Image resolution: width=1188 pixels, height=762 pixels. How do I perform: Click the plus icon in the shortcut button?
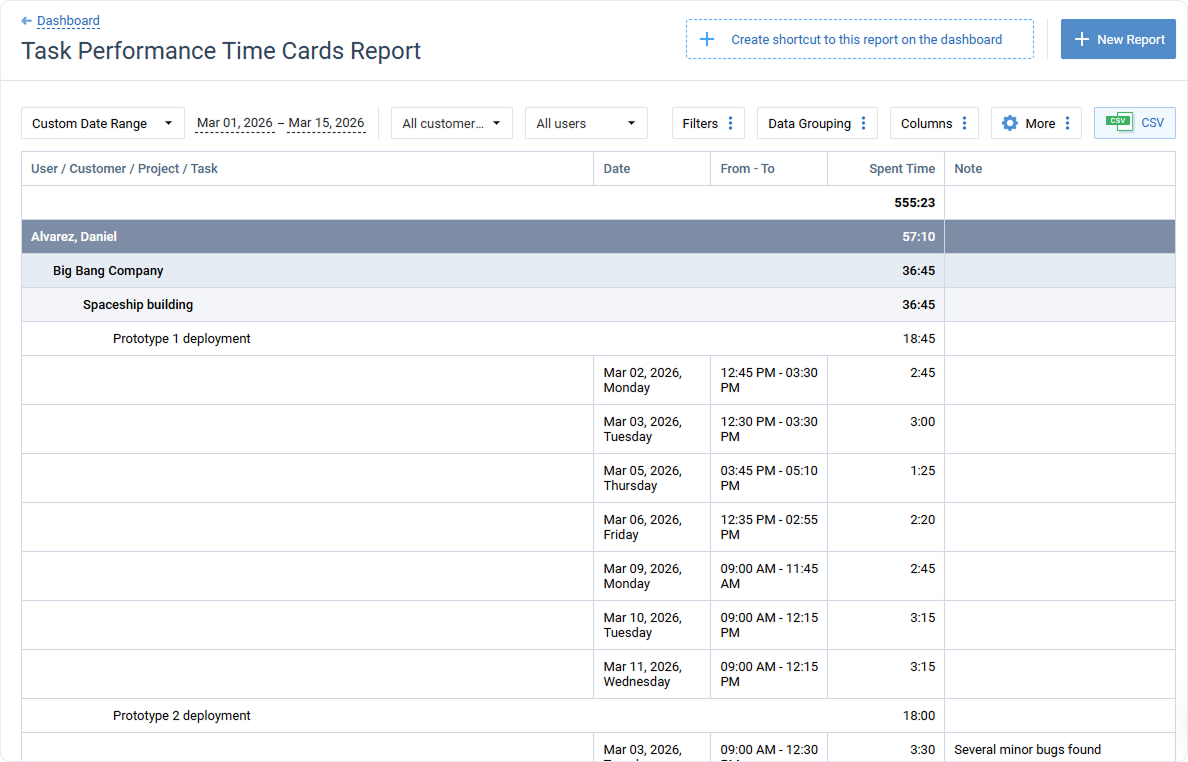tap(708, 38)
